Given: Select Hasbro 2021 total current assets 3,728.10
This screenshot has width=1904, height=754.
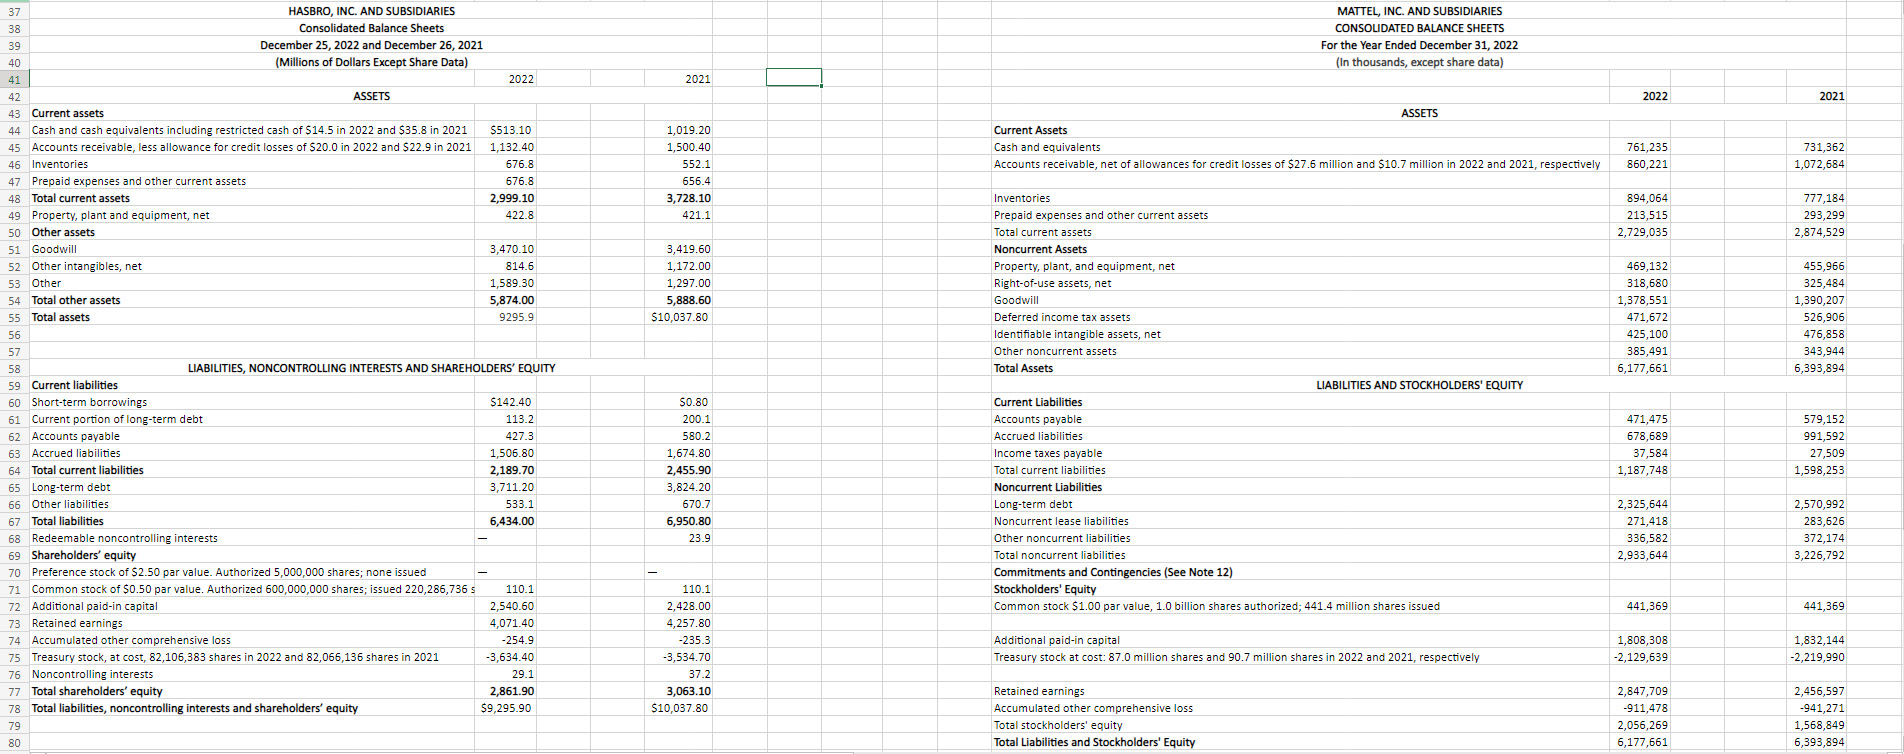Looking at the screenshot, I should 689,198.
